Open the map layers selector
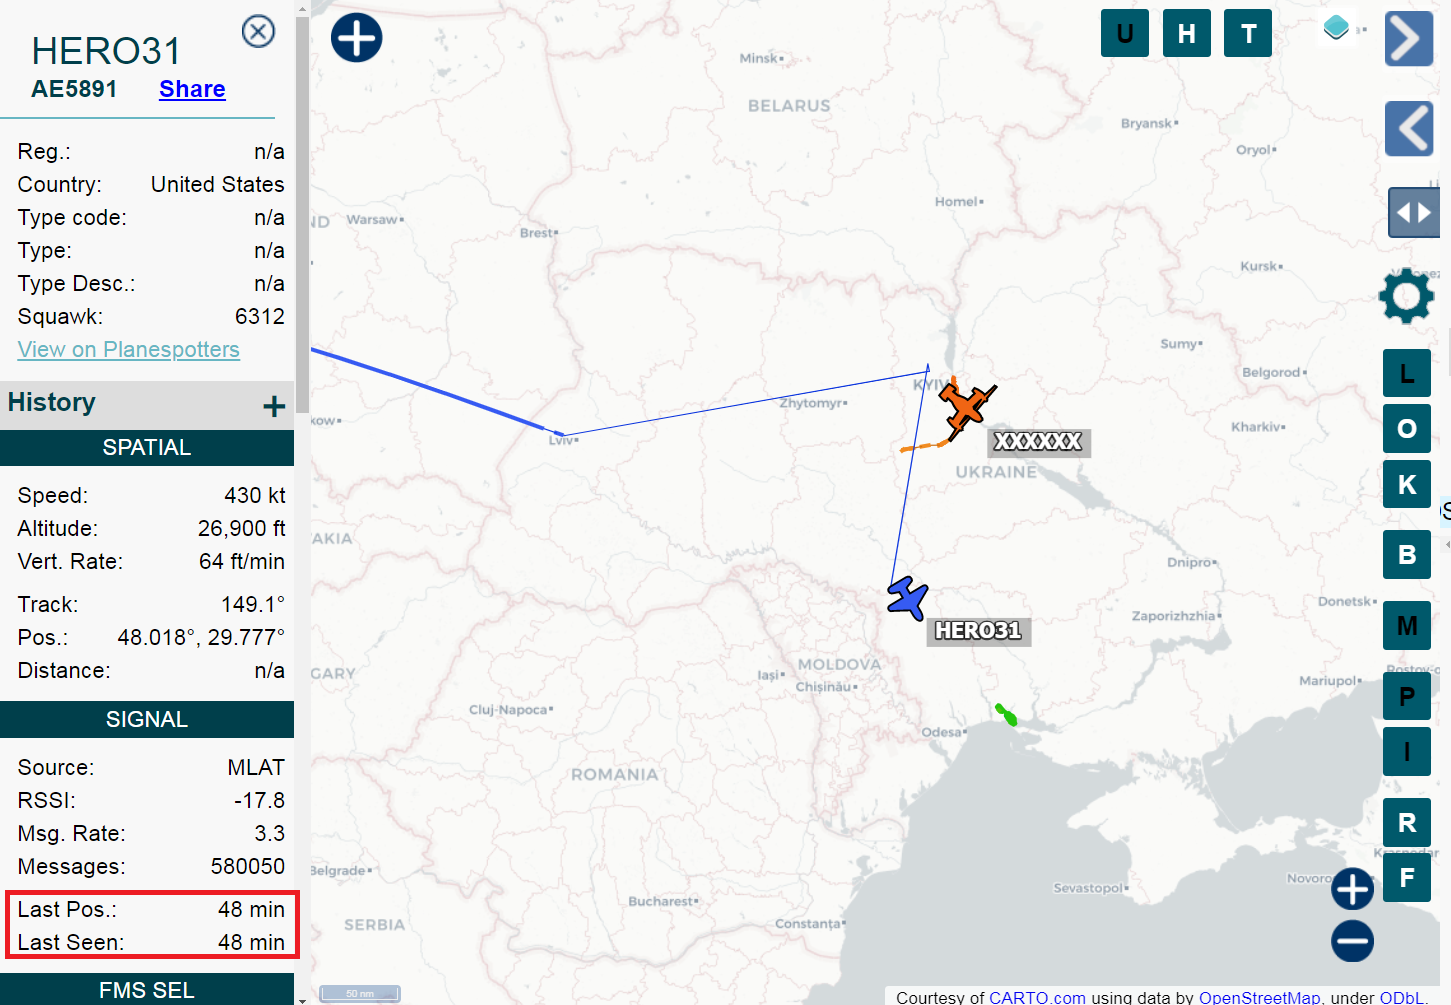Screen dimensions: 1451x1005 point(1337,27)
